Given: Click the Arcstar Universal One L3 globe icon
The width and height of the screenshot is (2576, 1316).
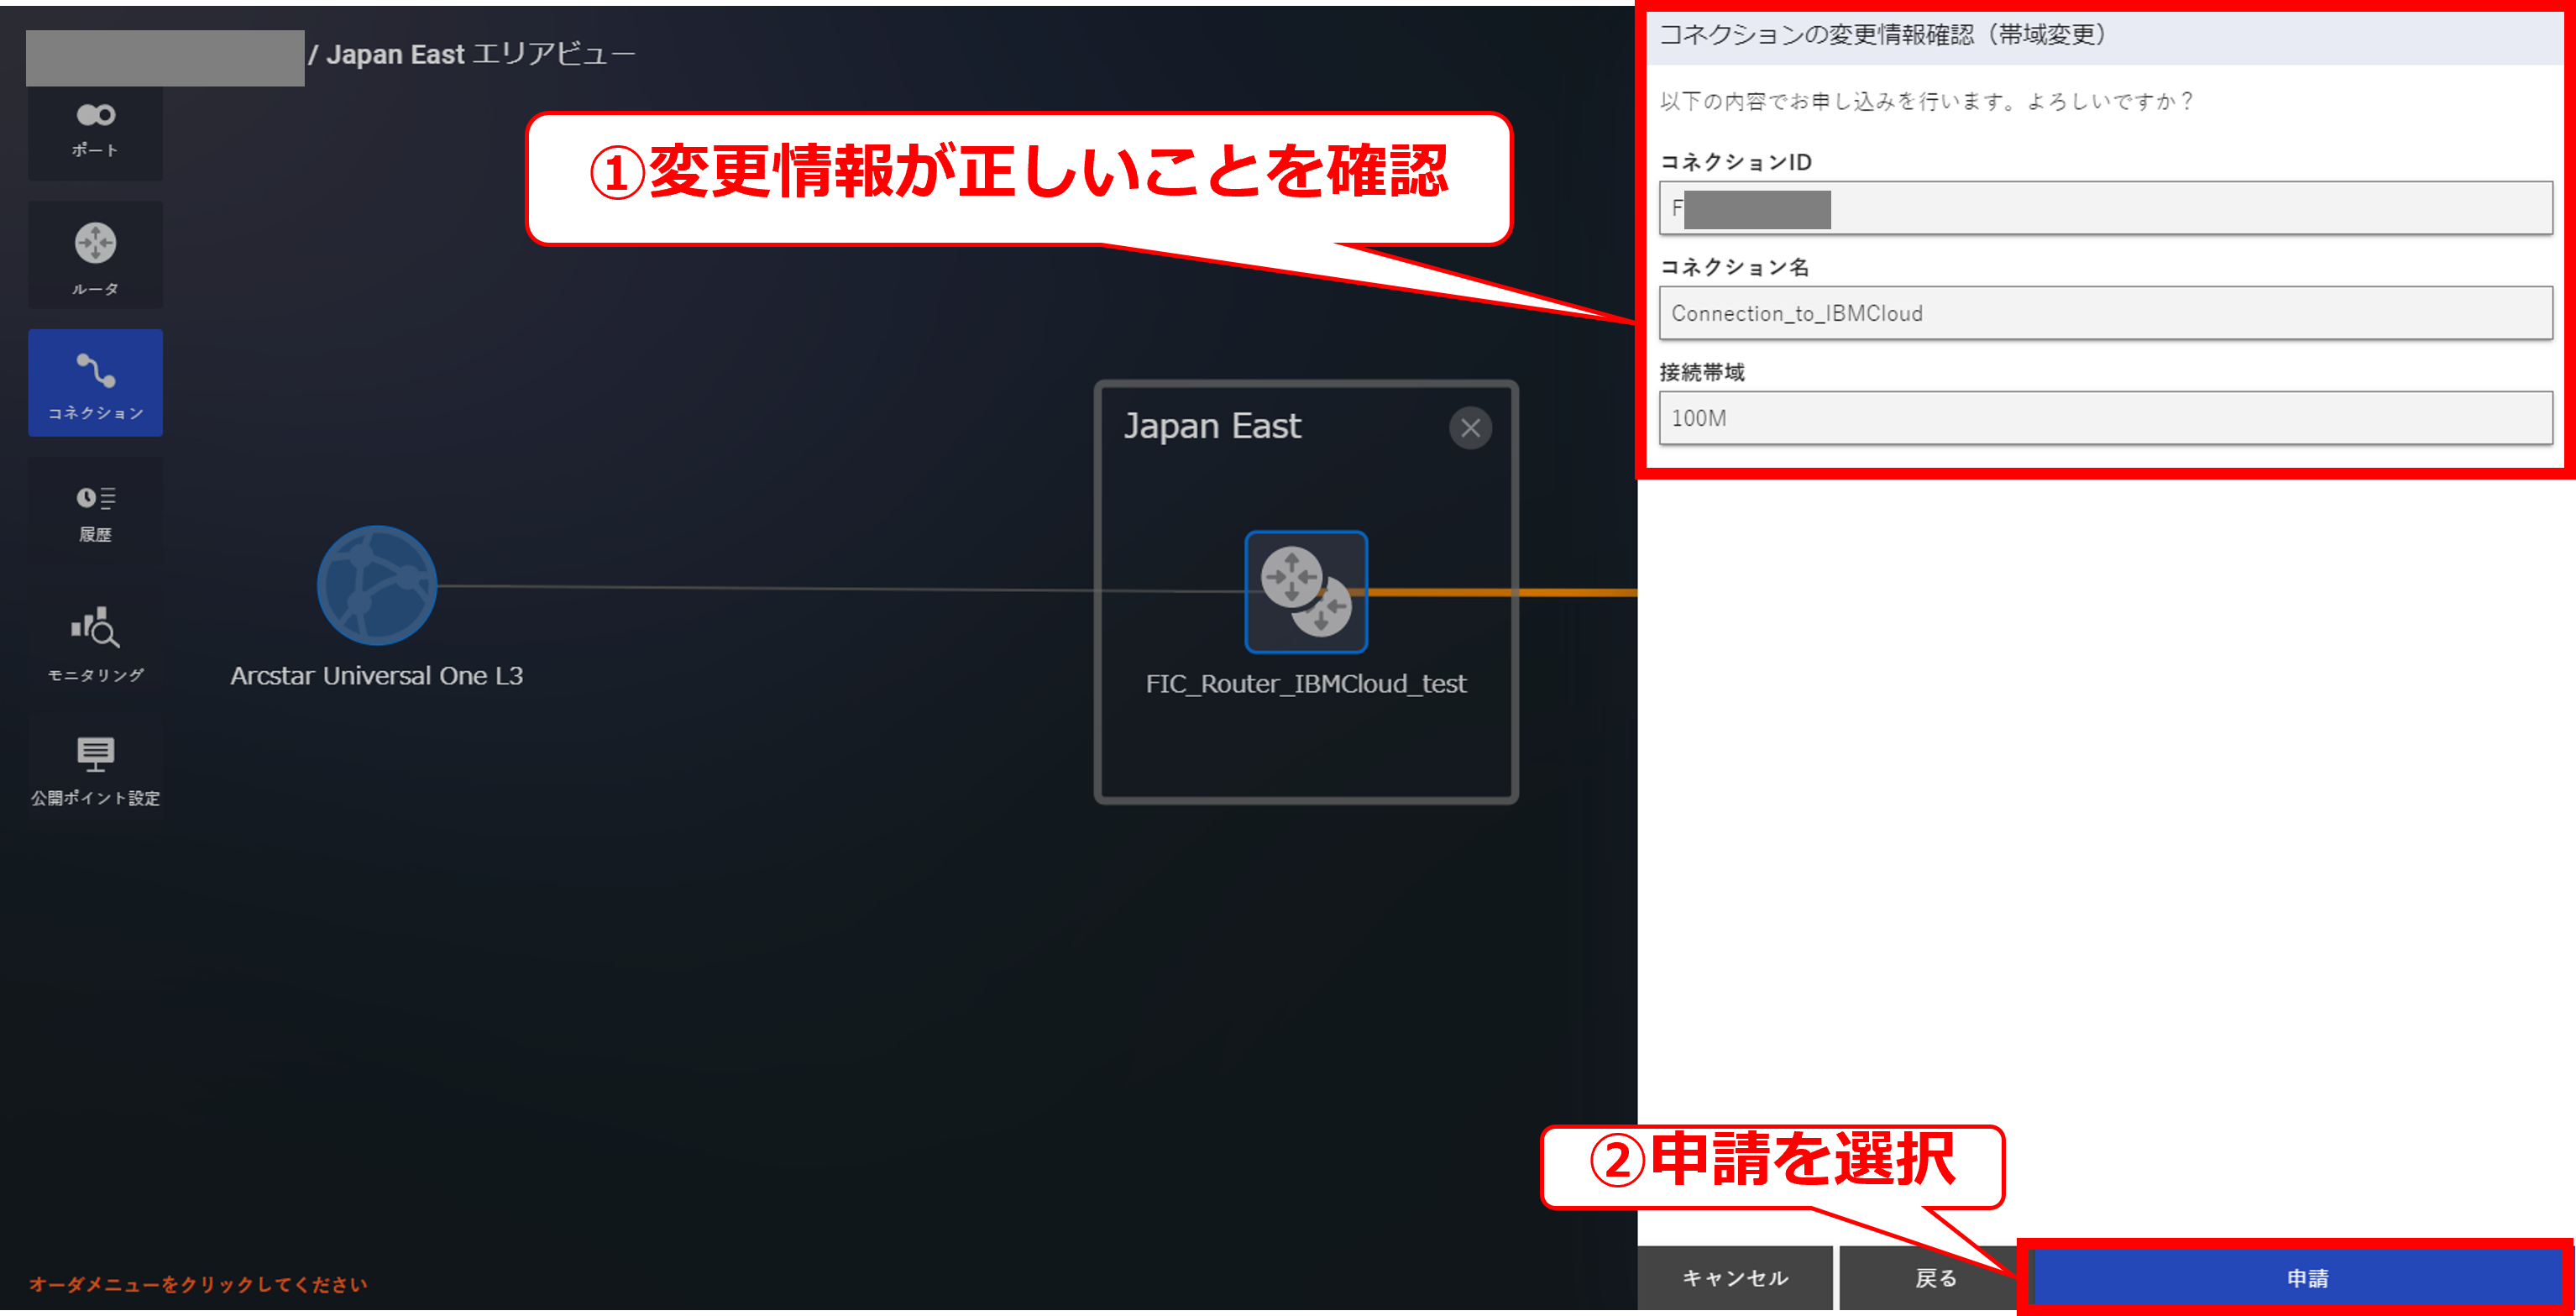Looking at the screenshot, I should point(376,586).
